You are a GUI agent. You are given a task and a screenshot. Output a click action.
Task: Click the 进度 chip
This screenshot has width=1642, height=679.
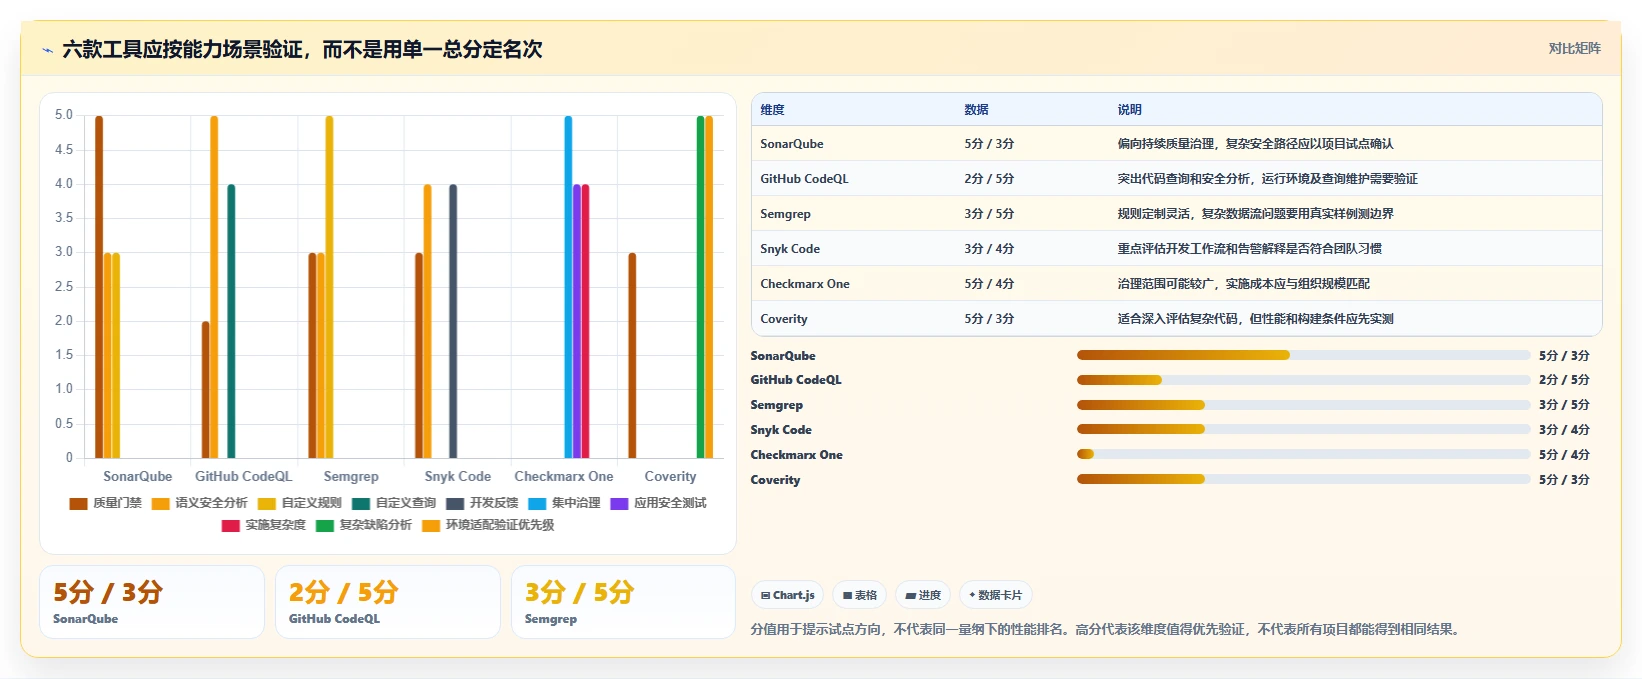point(923,595)
